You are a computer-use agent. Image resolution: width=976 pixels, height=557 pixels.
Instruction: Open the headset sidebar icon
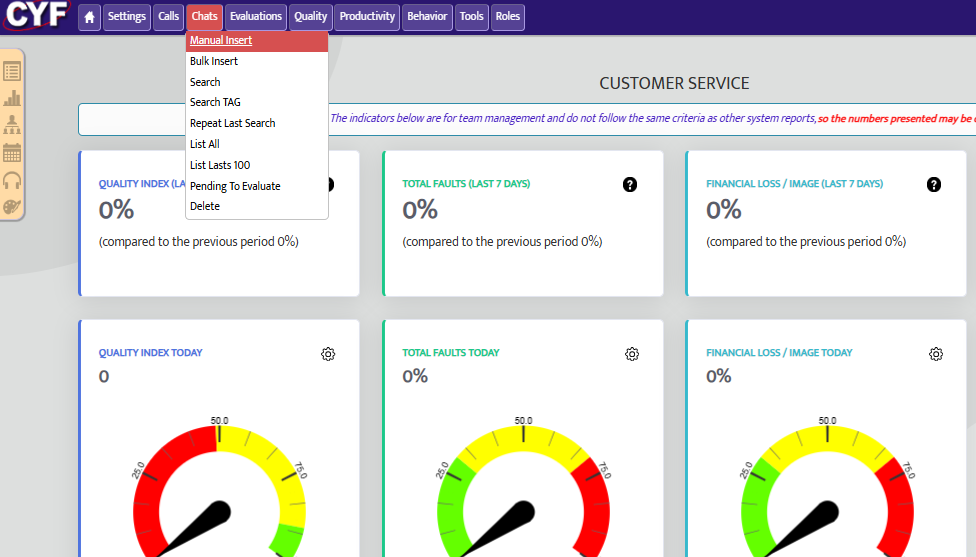12,180
